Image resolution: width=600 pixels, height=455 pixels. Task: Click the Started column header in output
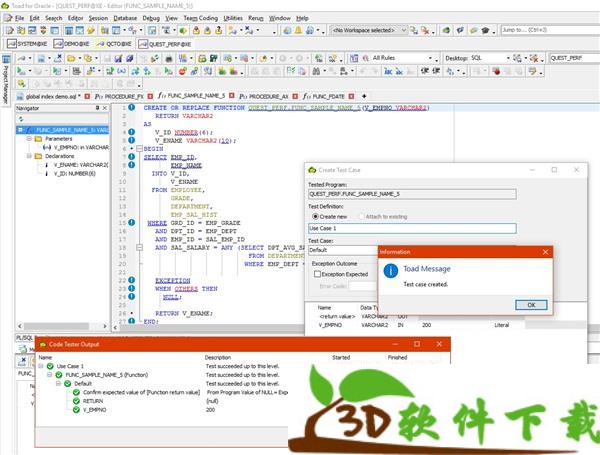[x=341, y=357]
